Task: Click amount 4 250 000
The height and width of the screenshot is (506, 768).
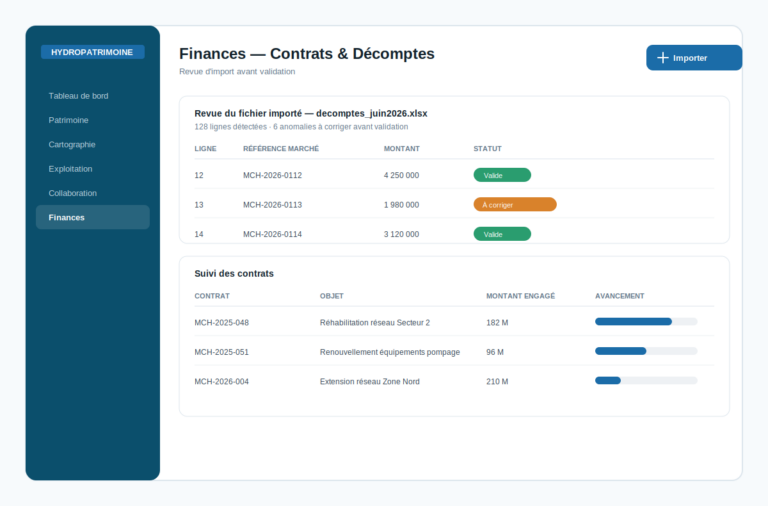Action: (401, 175)
